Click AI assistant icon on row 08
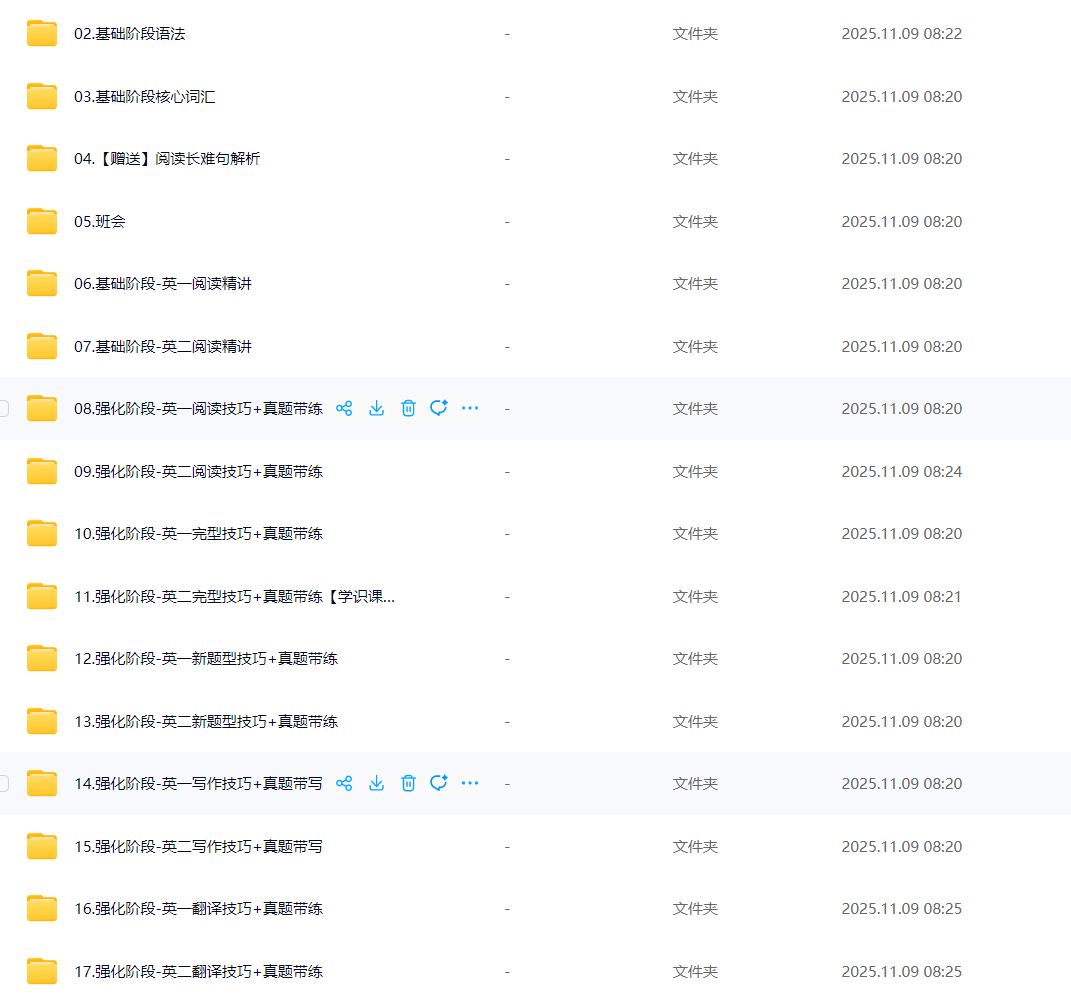Screen dimensions: 1071x997 point(438,408)
